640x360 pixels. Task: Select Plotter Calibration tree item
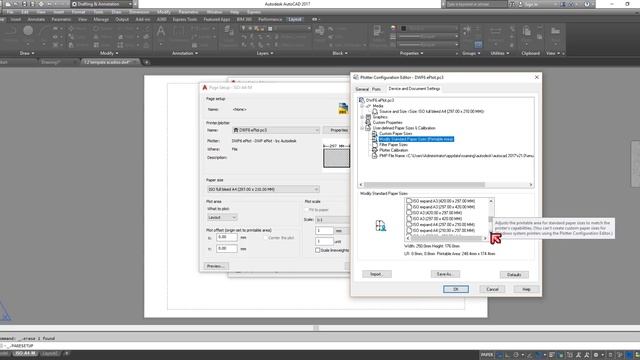click(x=393, y=150)
